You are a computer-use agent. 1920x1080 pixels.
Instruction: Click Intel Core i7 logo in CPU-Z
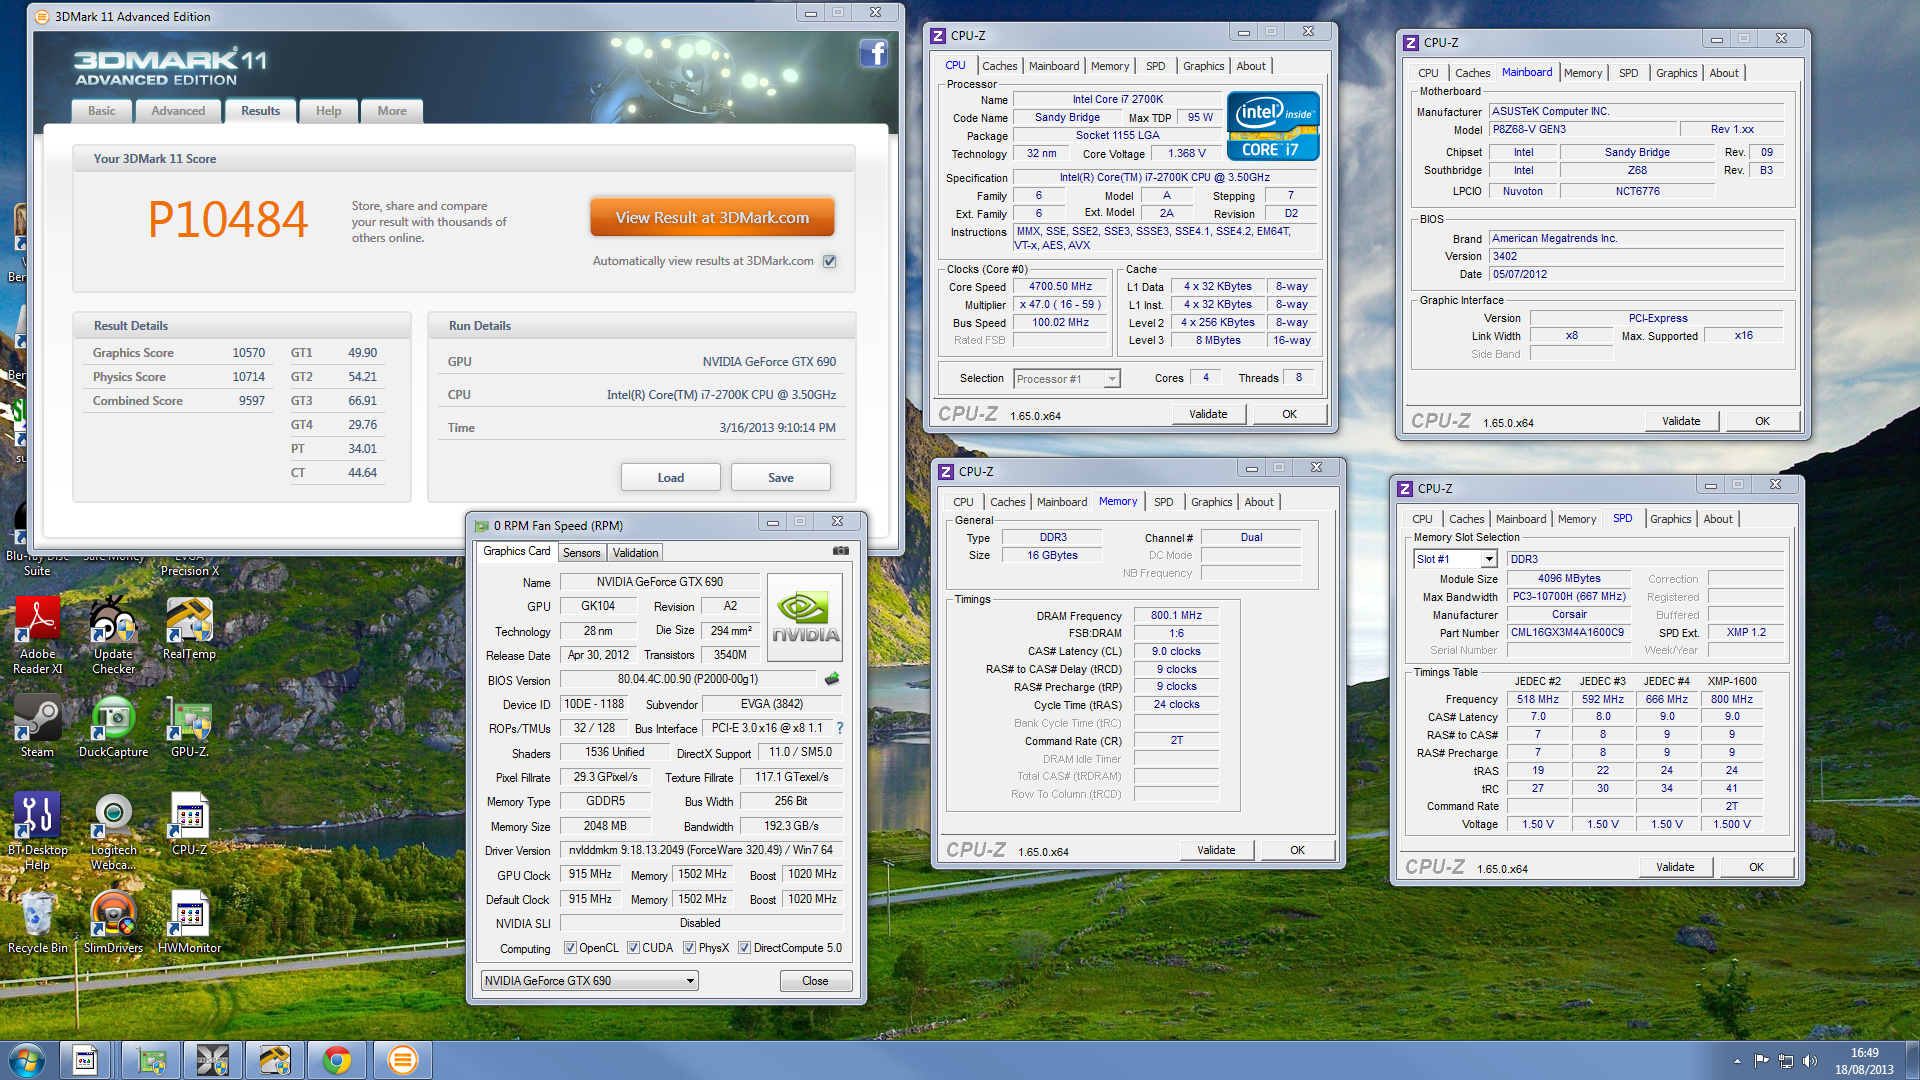(x=1272, y=126)
